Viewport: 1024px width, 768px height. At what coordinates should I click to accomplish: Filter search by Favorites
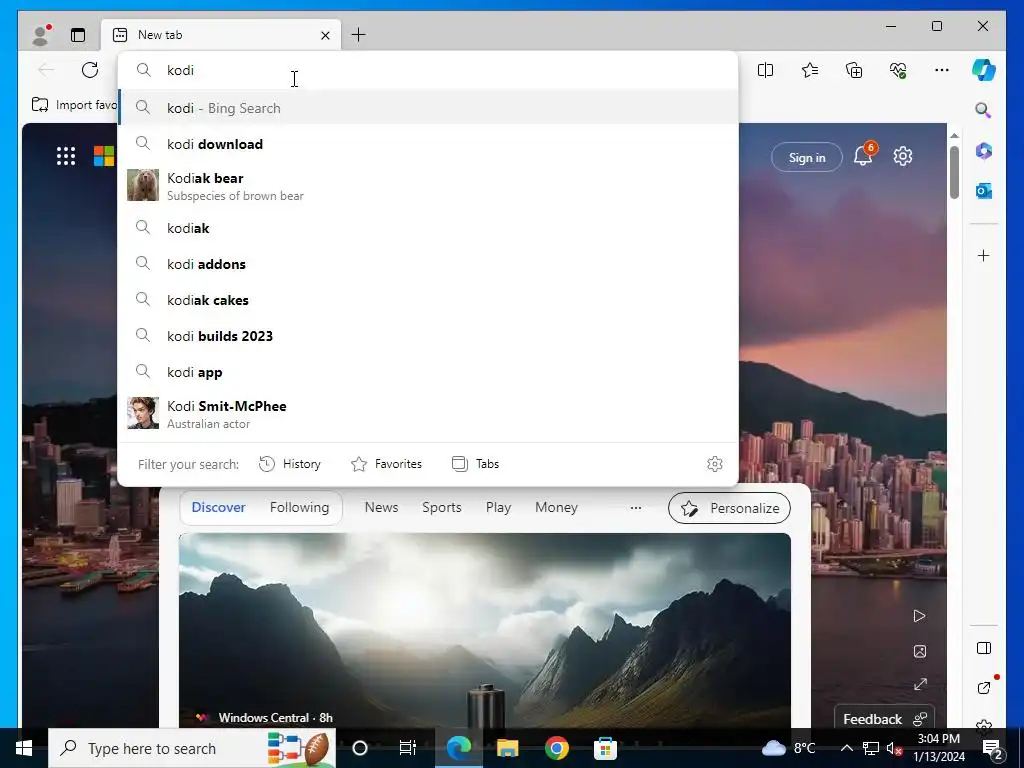(x=387, y=464)
